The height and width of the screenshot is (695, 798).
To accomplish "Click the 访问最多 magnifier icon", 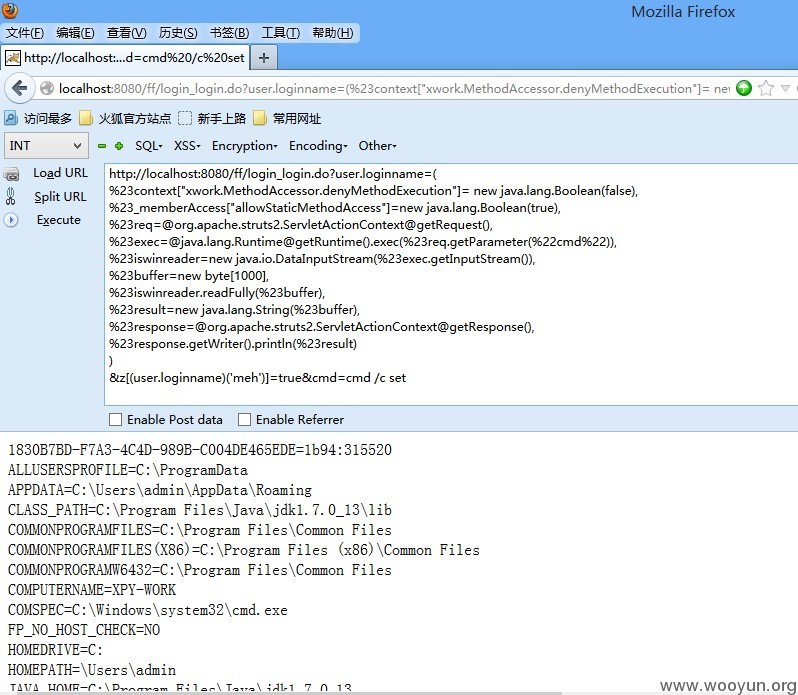I will point(11,119).
